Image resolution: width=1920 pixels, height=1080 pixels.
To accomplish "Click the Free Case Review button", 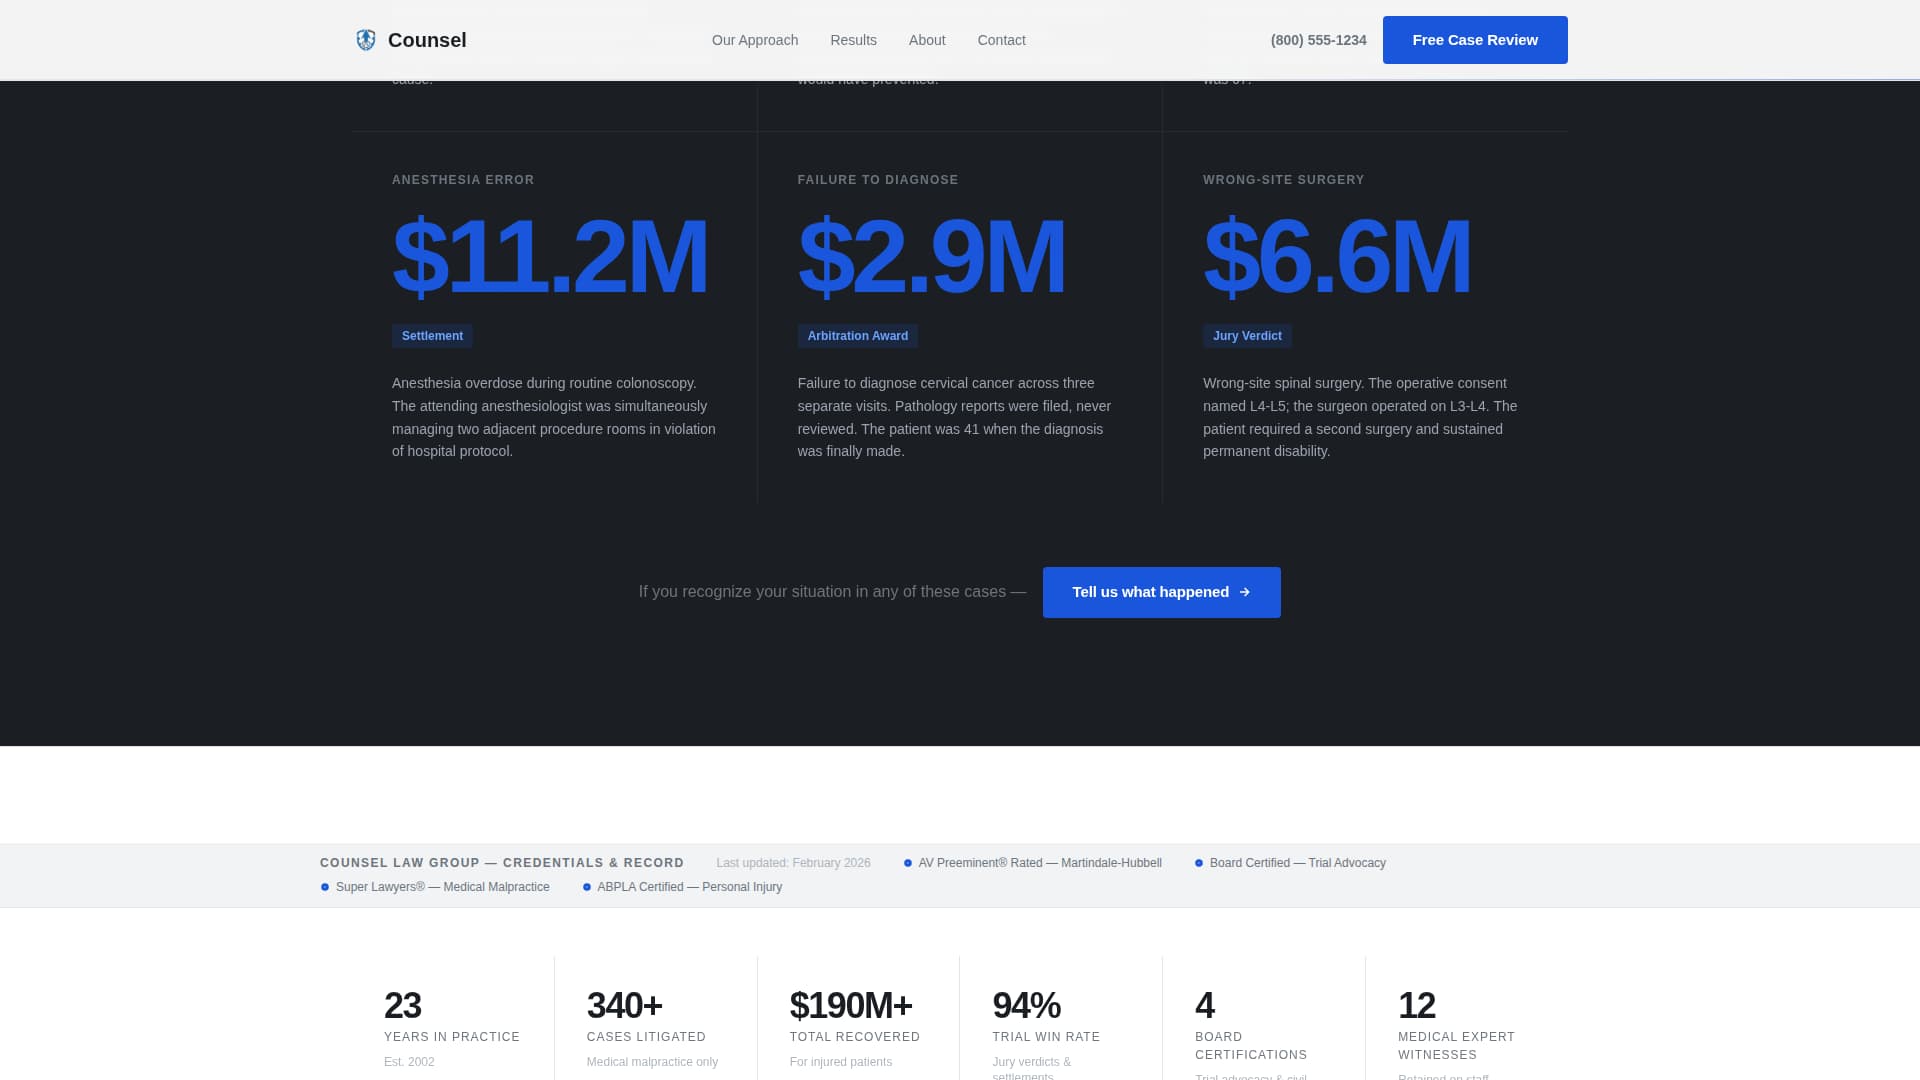I will point(1474,40).
